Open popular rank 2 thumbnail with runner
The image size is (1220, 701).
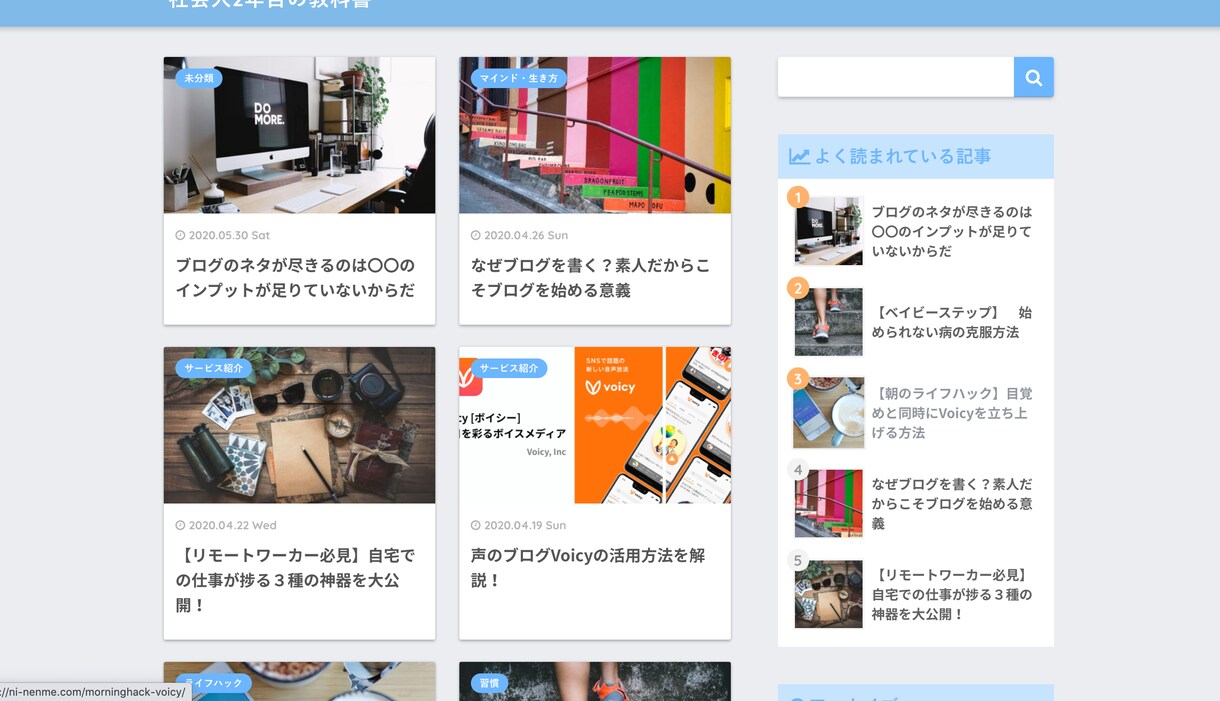828,322
